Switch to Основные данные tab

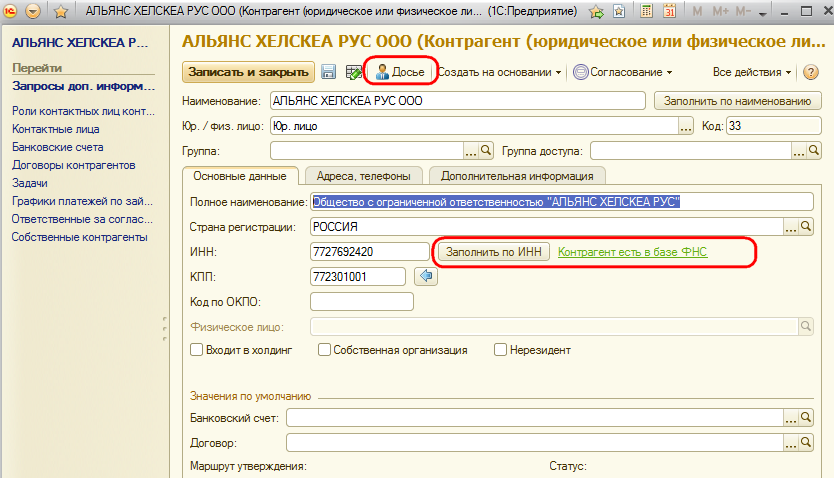point(240,176)
